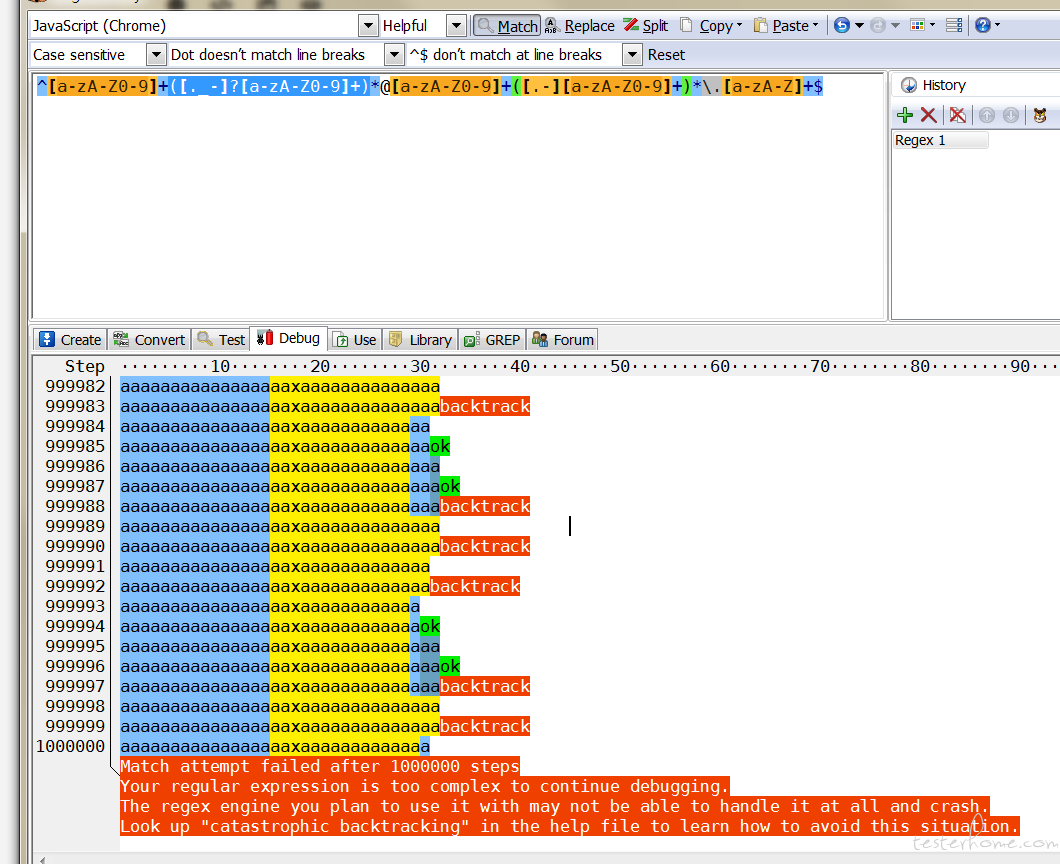
Task: Open the GREP tab
Action: (x=491, y=339)
